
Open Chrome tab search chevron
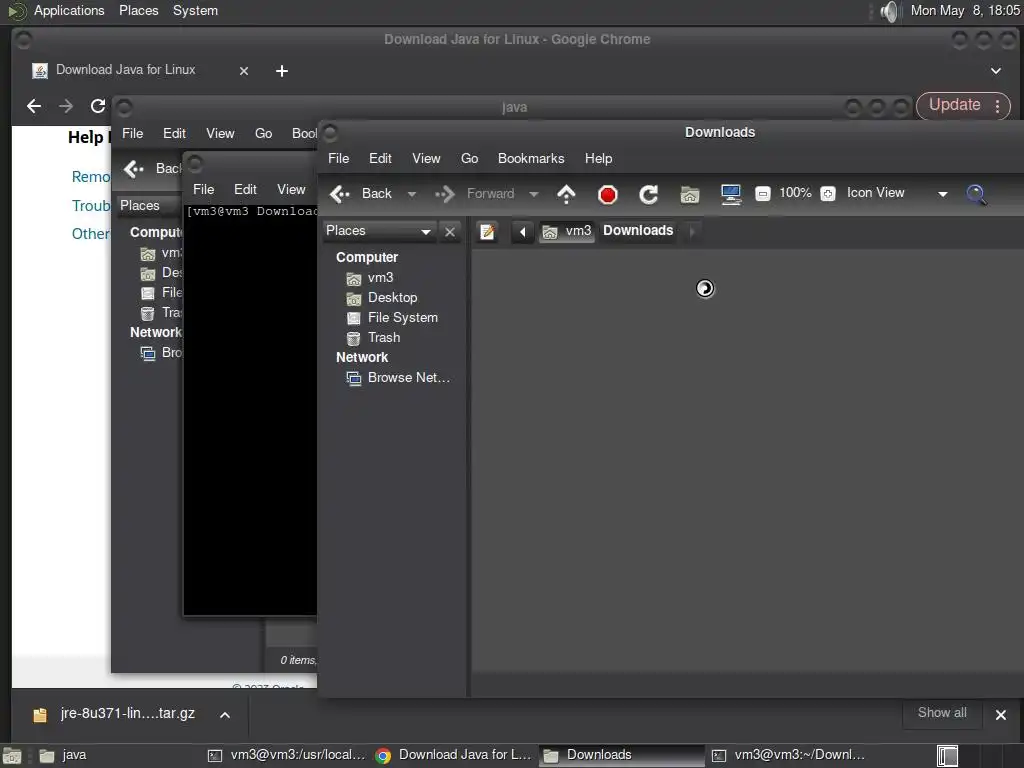995,71
